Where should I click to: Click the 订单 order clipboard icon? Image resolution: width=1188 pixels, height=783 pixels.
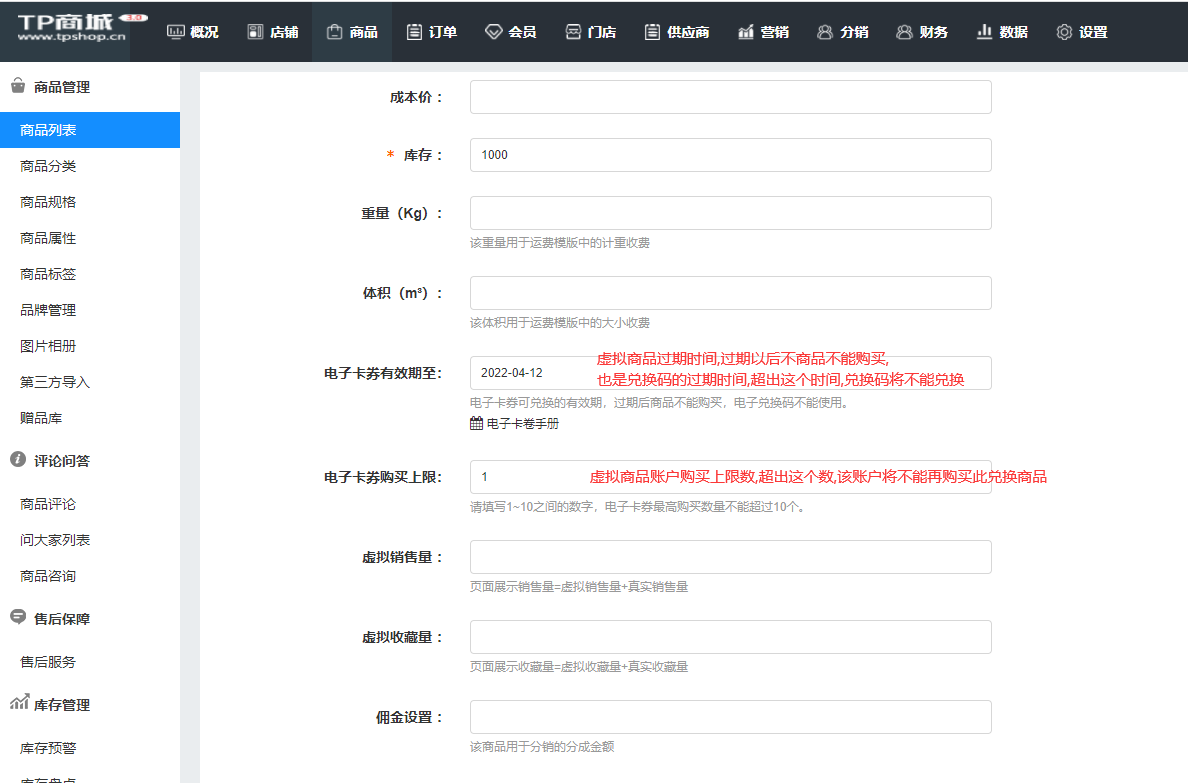[x=414, y=32]
